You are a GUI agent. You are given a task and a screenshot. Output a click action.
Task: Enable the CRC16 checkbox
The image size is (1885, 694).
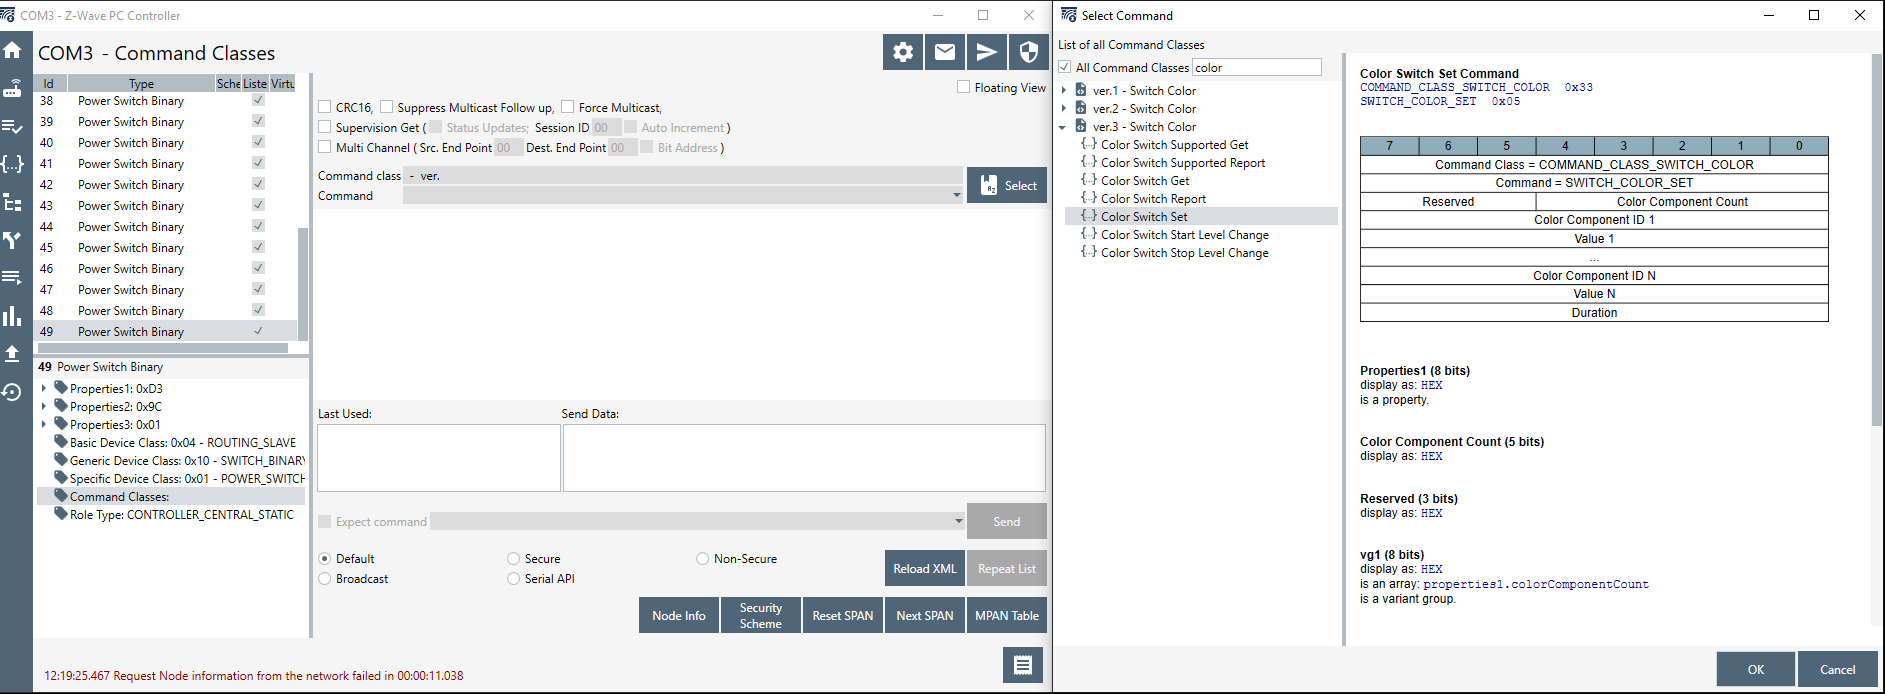click(325, 107)
